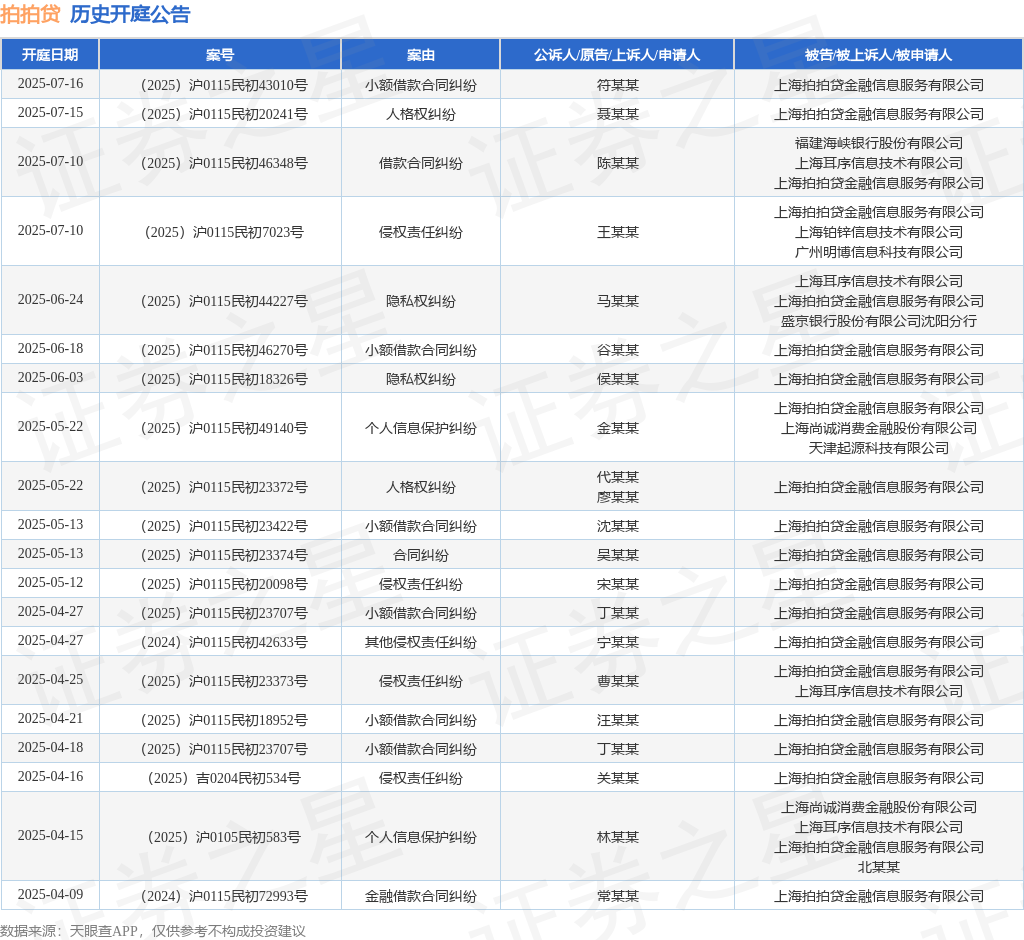Screen dimensions: 1024x940
Task: Click the date 2025-06-18
Action: 50,348
